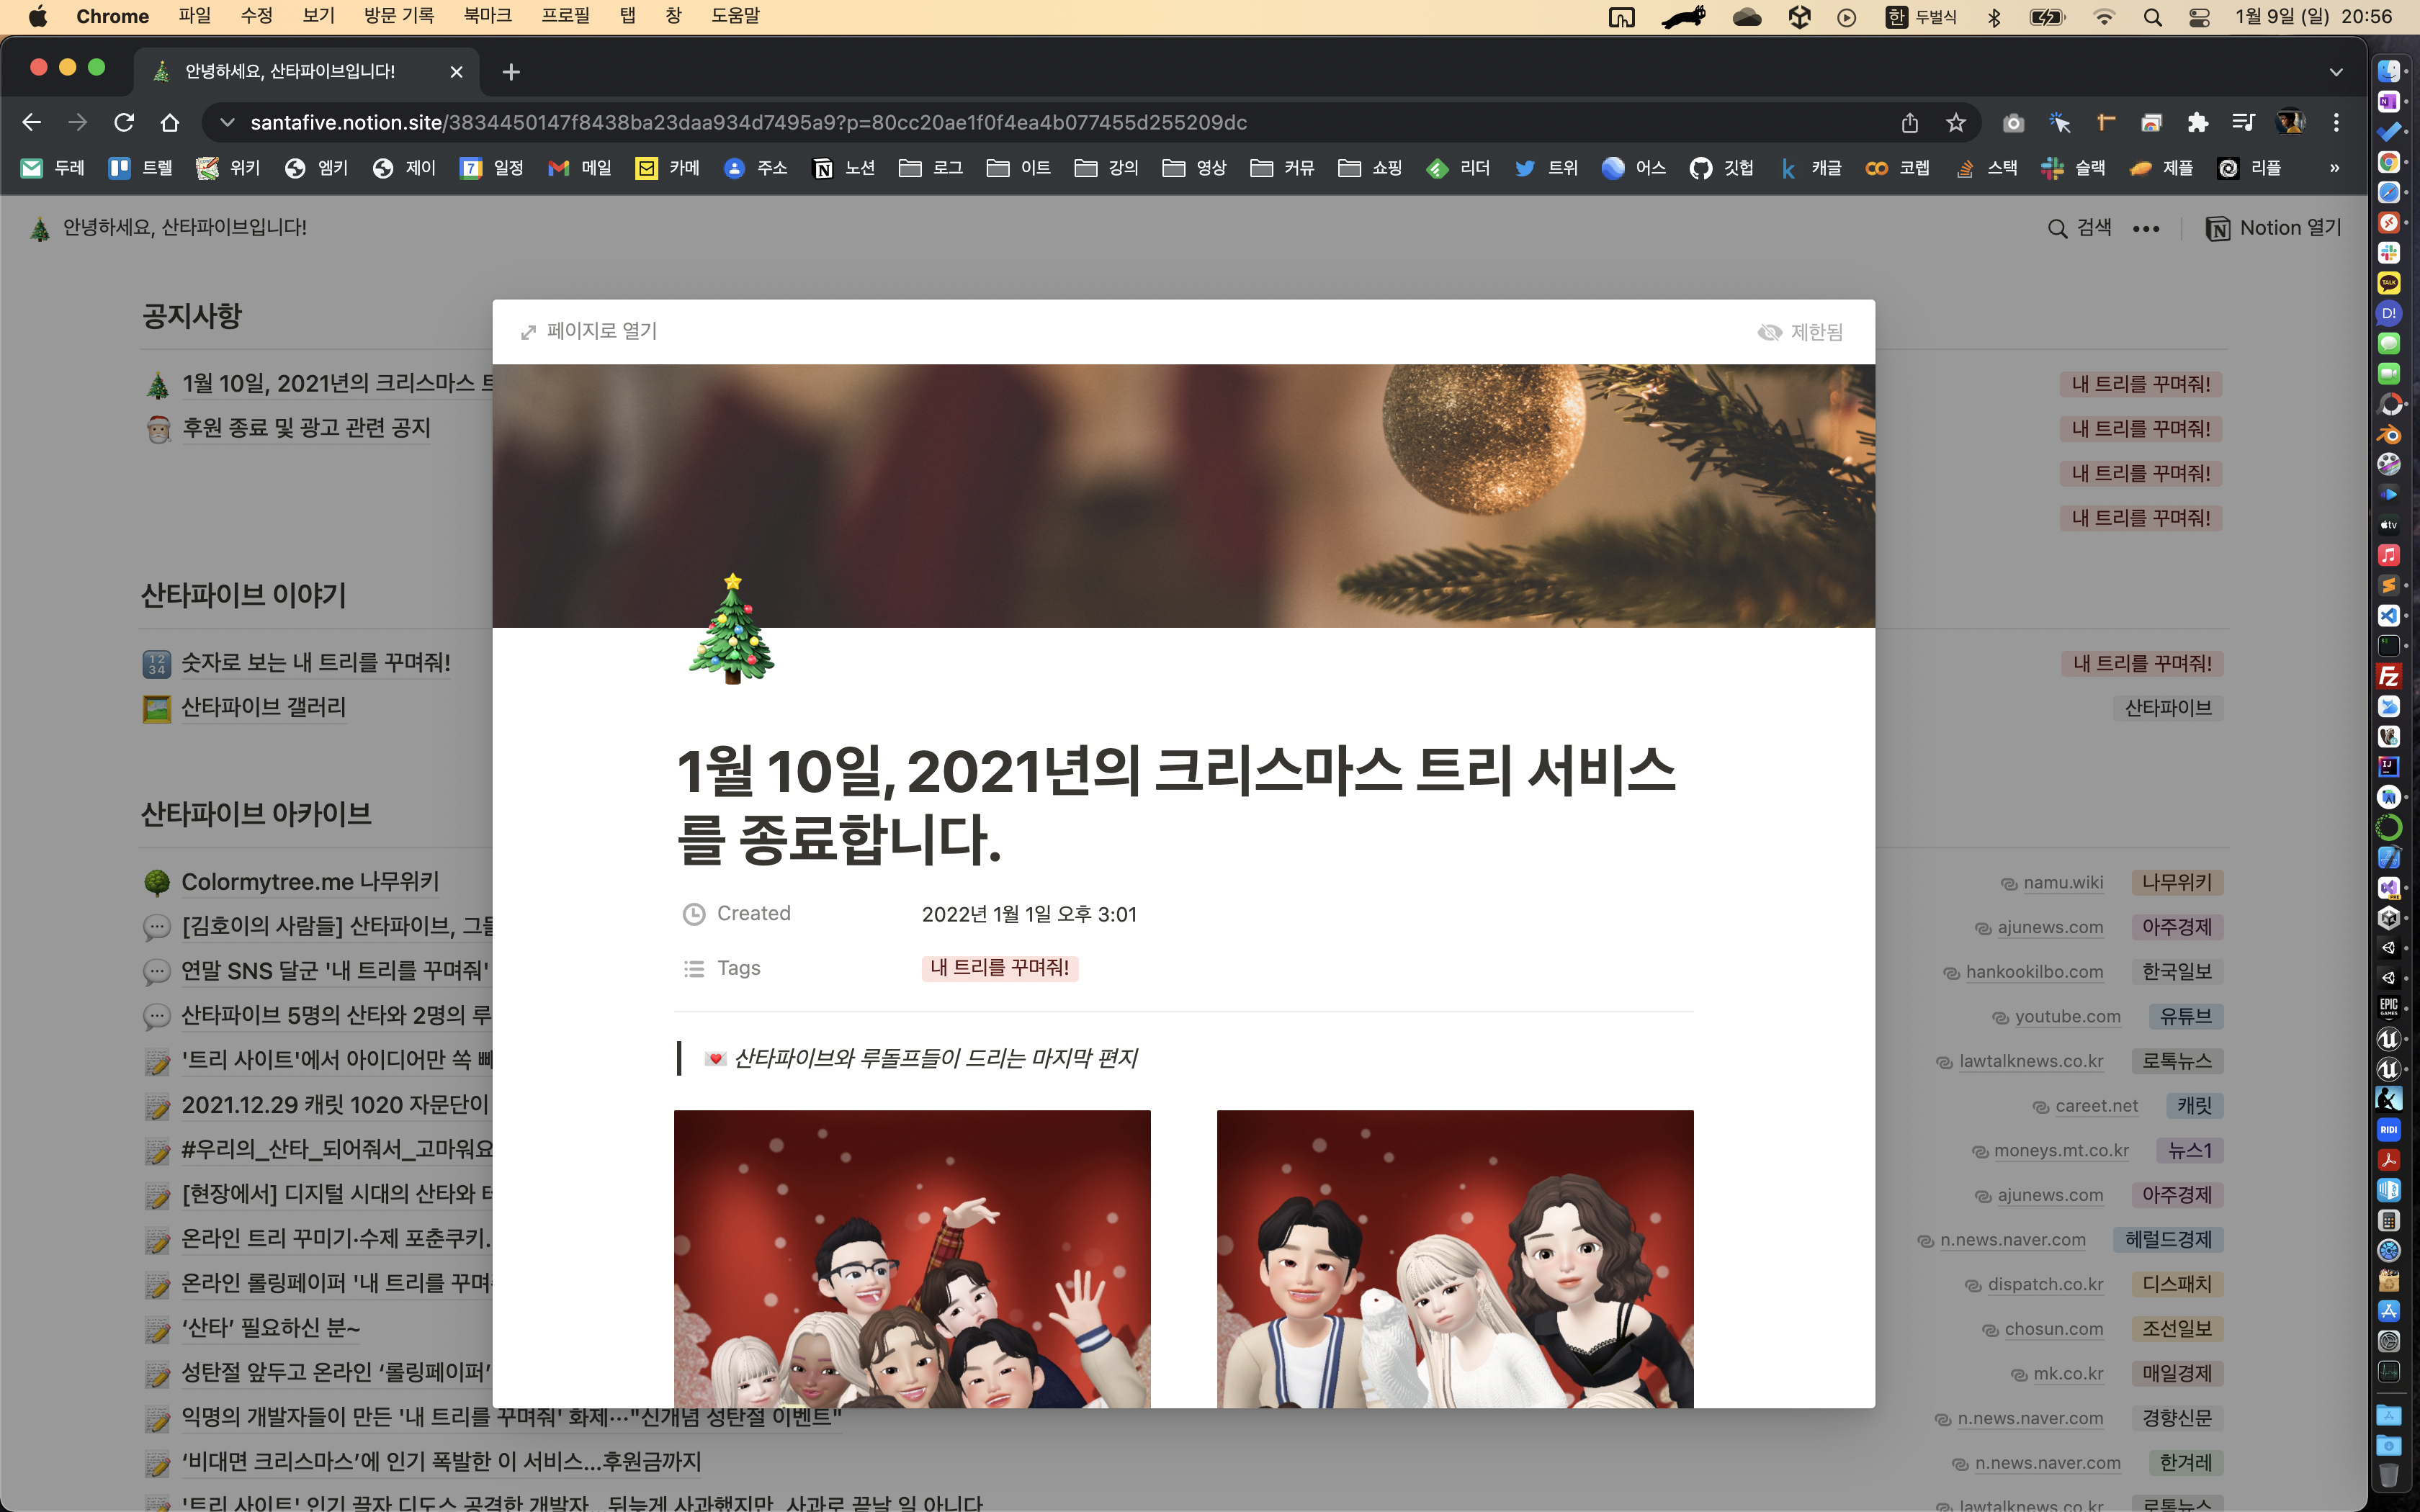This screenshot has width=2420, height=1512.
Task: Toggle the 제한됨 visibility indicator
Action: [x=1800, y=332]
